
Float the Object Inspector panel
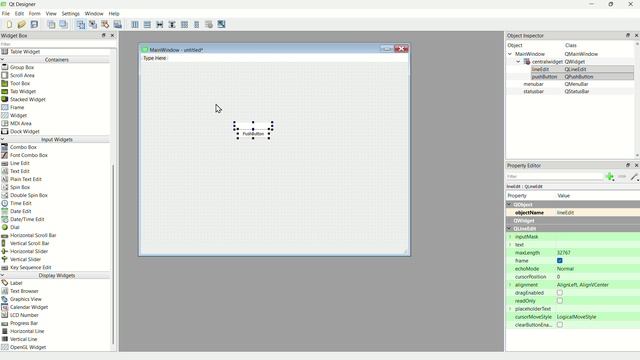(628, 36)
